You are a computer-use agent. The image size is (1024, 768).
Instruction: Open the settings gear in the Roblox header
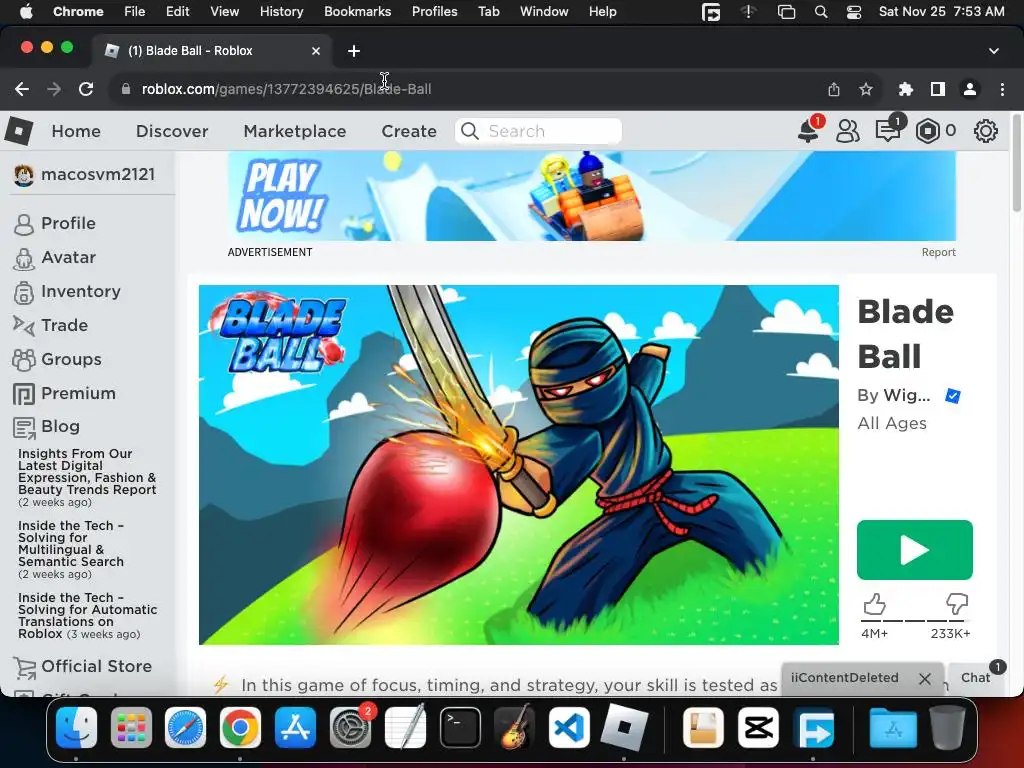(x=985, y=131)
